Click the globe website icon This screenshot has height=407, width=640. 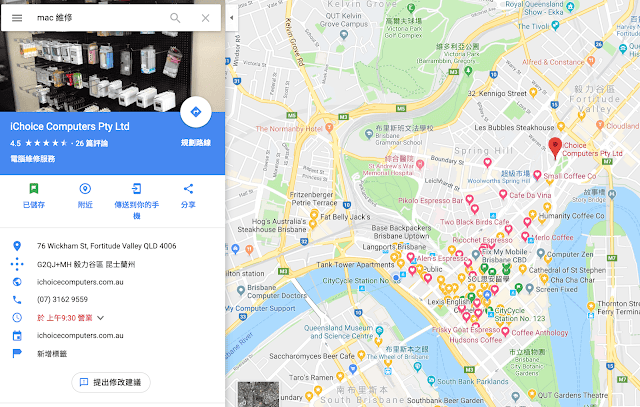17,282
